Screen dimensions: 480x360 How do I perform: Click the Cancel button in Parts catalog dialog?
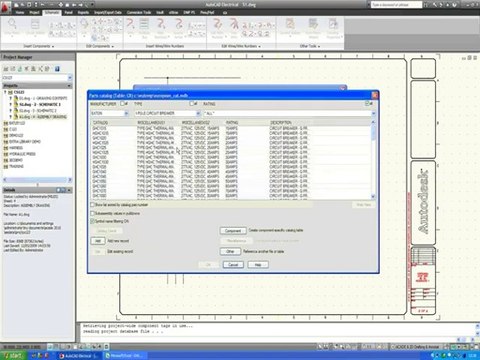coord(233,265)
